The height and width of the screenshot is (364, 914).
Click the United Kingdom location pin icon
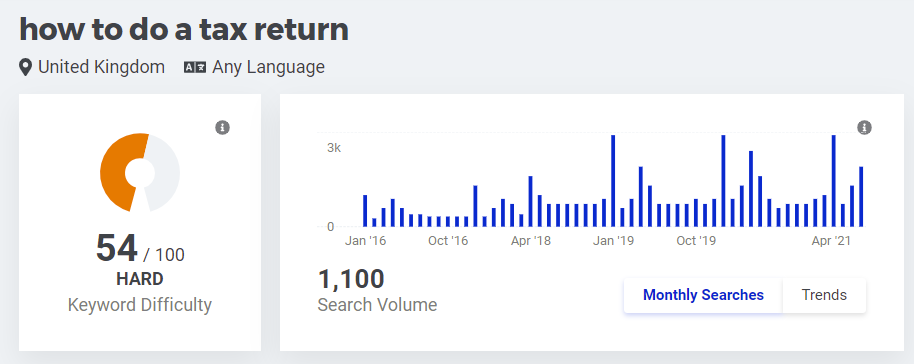[25, 67]
